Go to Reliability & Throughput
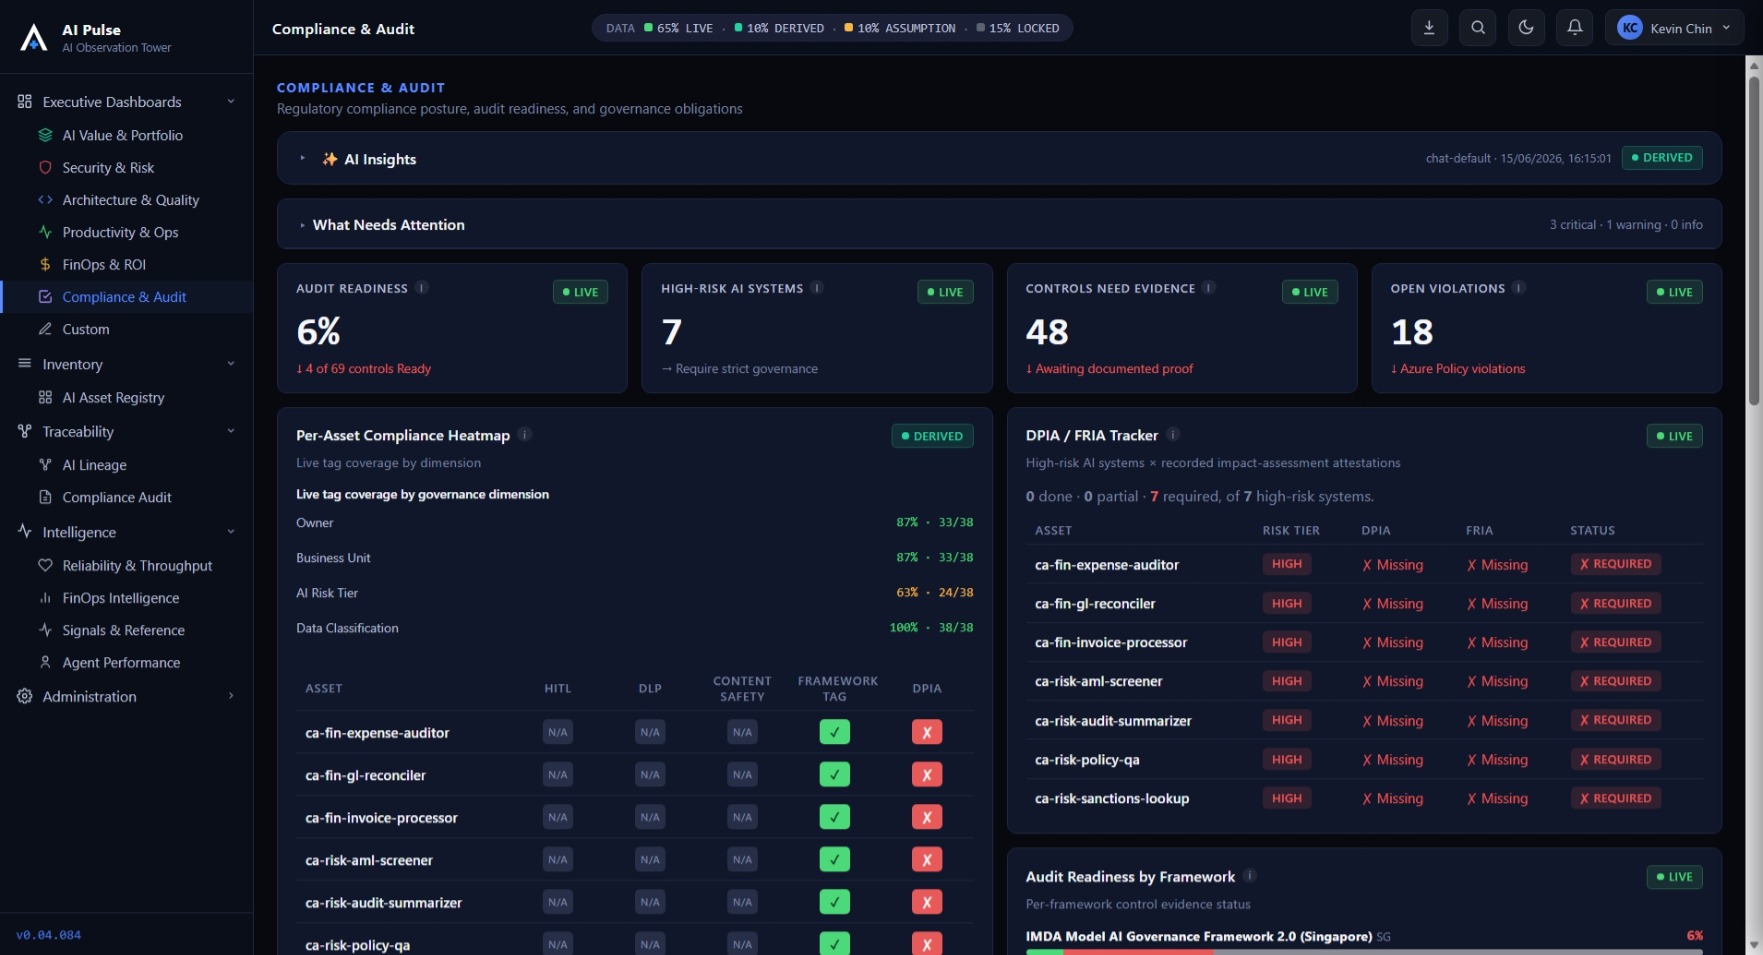Image resolution: width=1763 pixels, height=955 pixels. click(137, 565)
